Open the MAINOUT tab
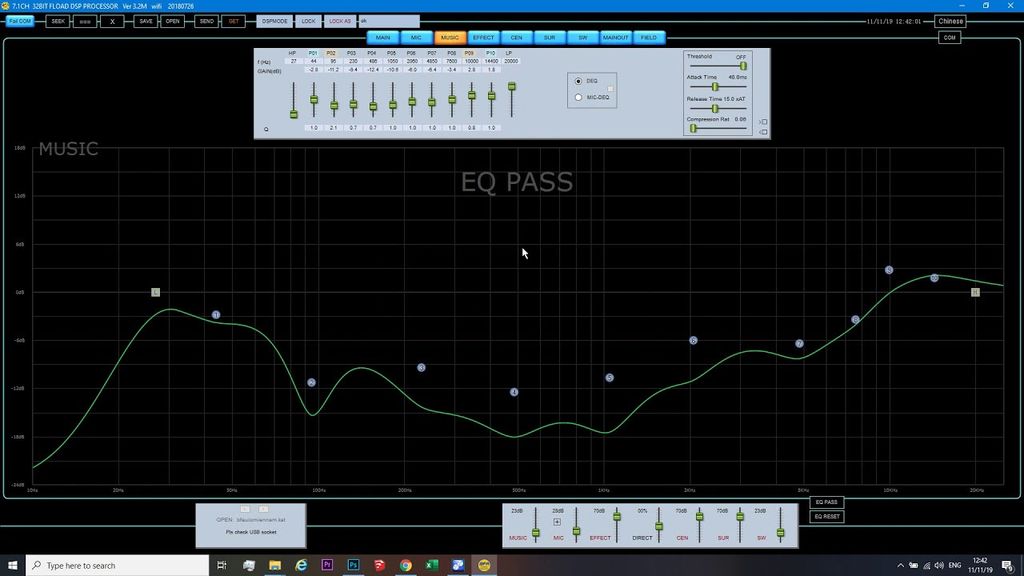Viewport: 1024px width, 576px height. [615, 38]
